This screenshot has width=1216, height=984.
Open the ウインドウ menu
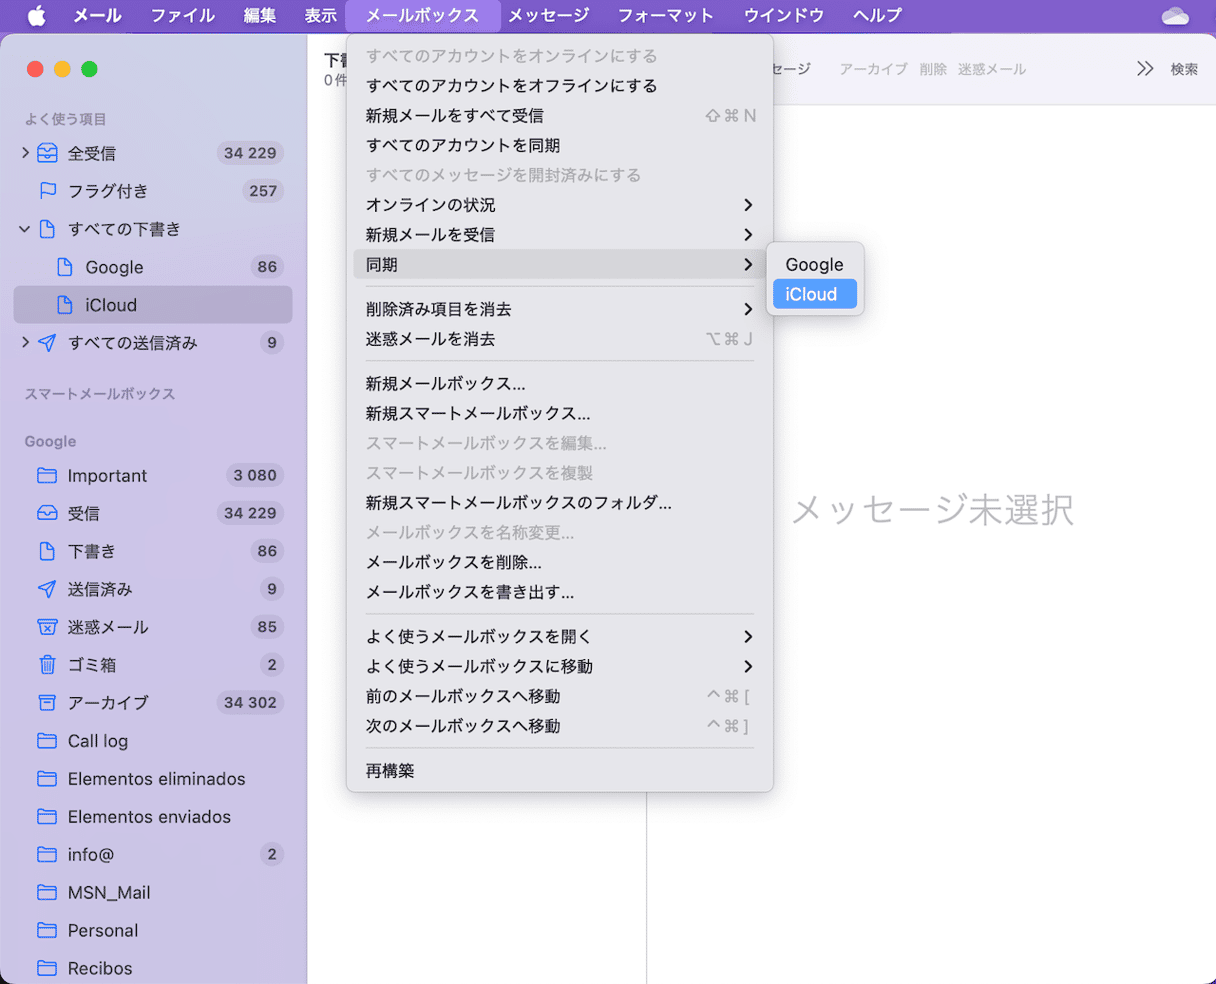(784, 15)
